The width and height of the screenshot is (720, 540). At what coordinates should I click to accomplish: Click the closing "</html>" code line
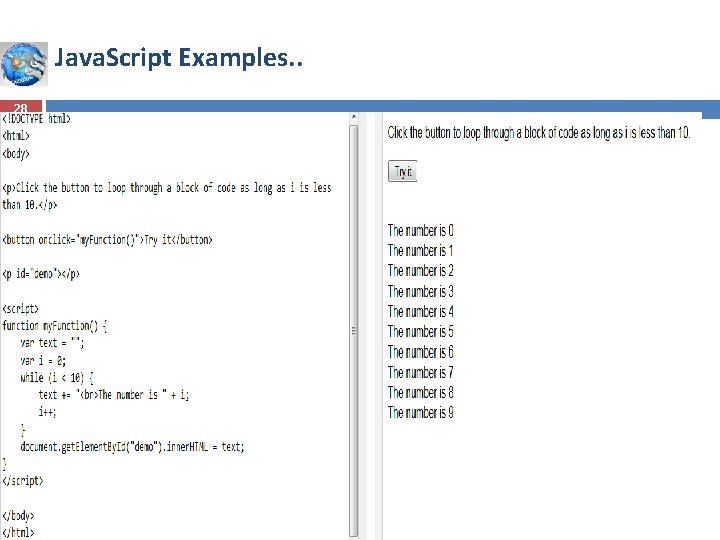pos(18,533)
